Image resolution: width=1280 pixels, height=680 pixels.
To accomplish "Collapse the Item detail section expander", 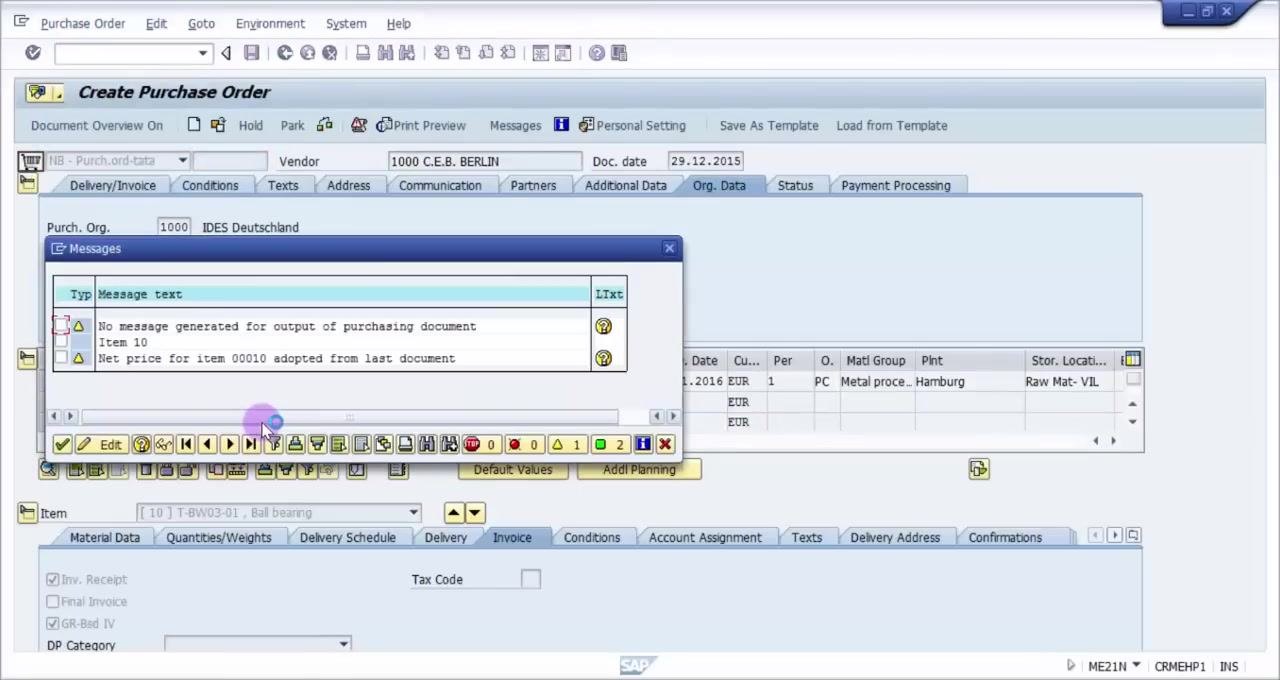I will pos(27,513).
